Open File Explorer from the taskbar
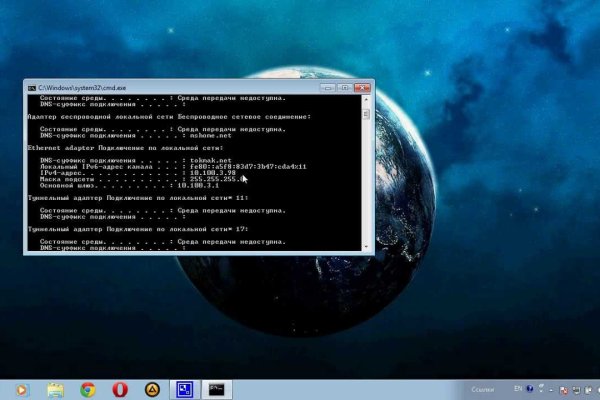The width and height of the screenshot is (600, 400). pos(56,388)
